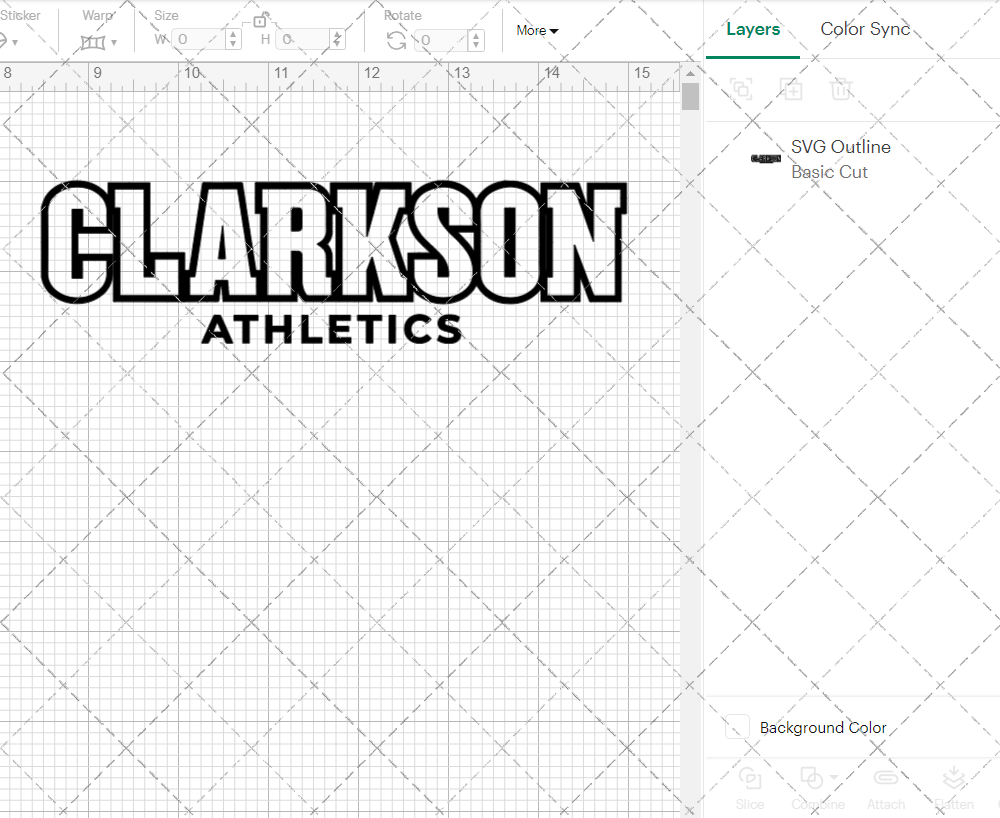Viewport: 1000px width, 818px height.
Task: Click the CLARKSON layer thumbnail
Action: click(x=764, y=158)
